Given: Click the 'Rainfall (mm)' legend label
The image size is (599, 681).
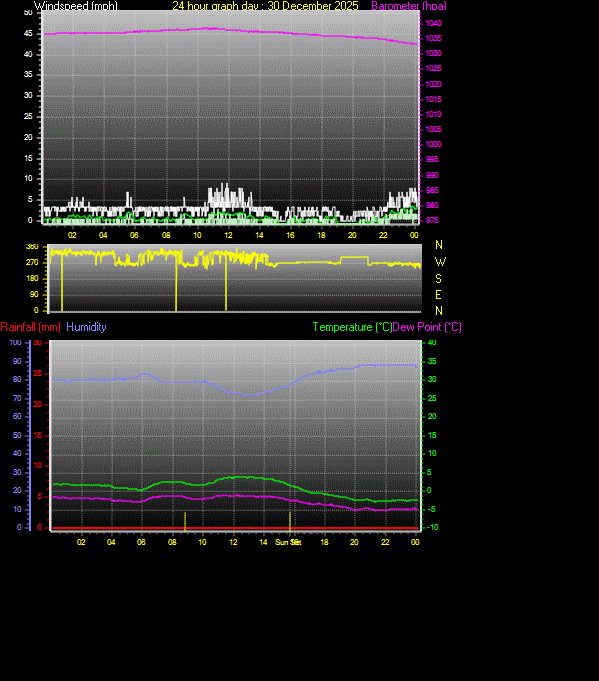Looking at the screenshot, I should 30,327.
